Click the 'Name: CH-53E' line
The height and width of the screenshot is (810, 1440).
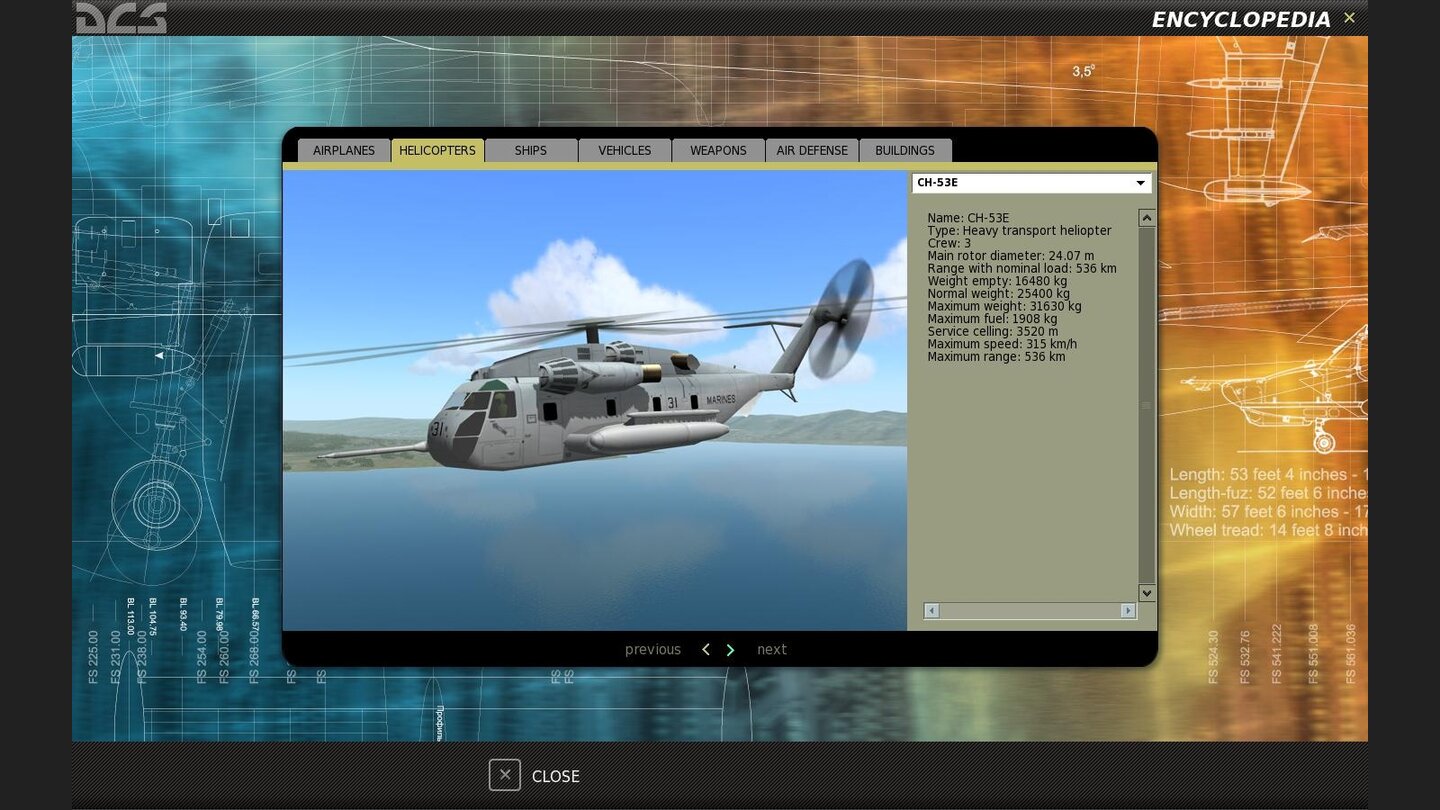[968, 218]
